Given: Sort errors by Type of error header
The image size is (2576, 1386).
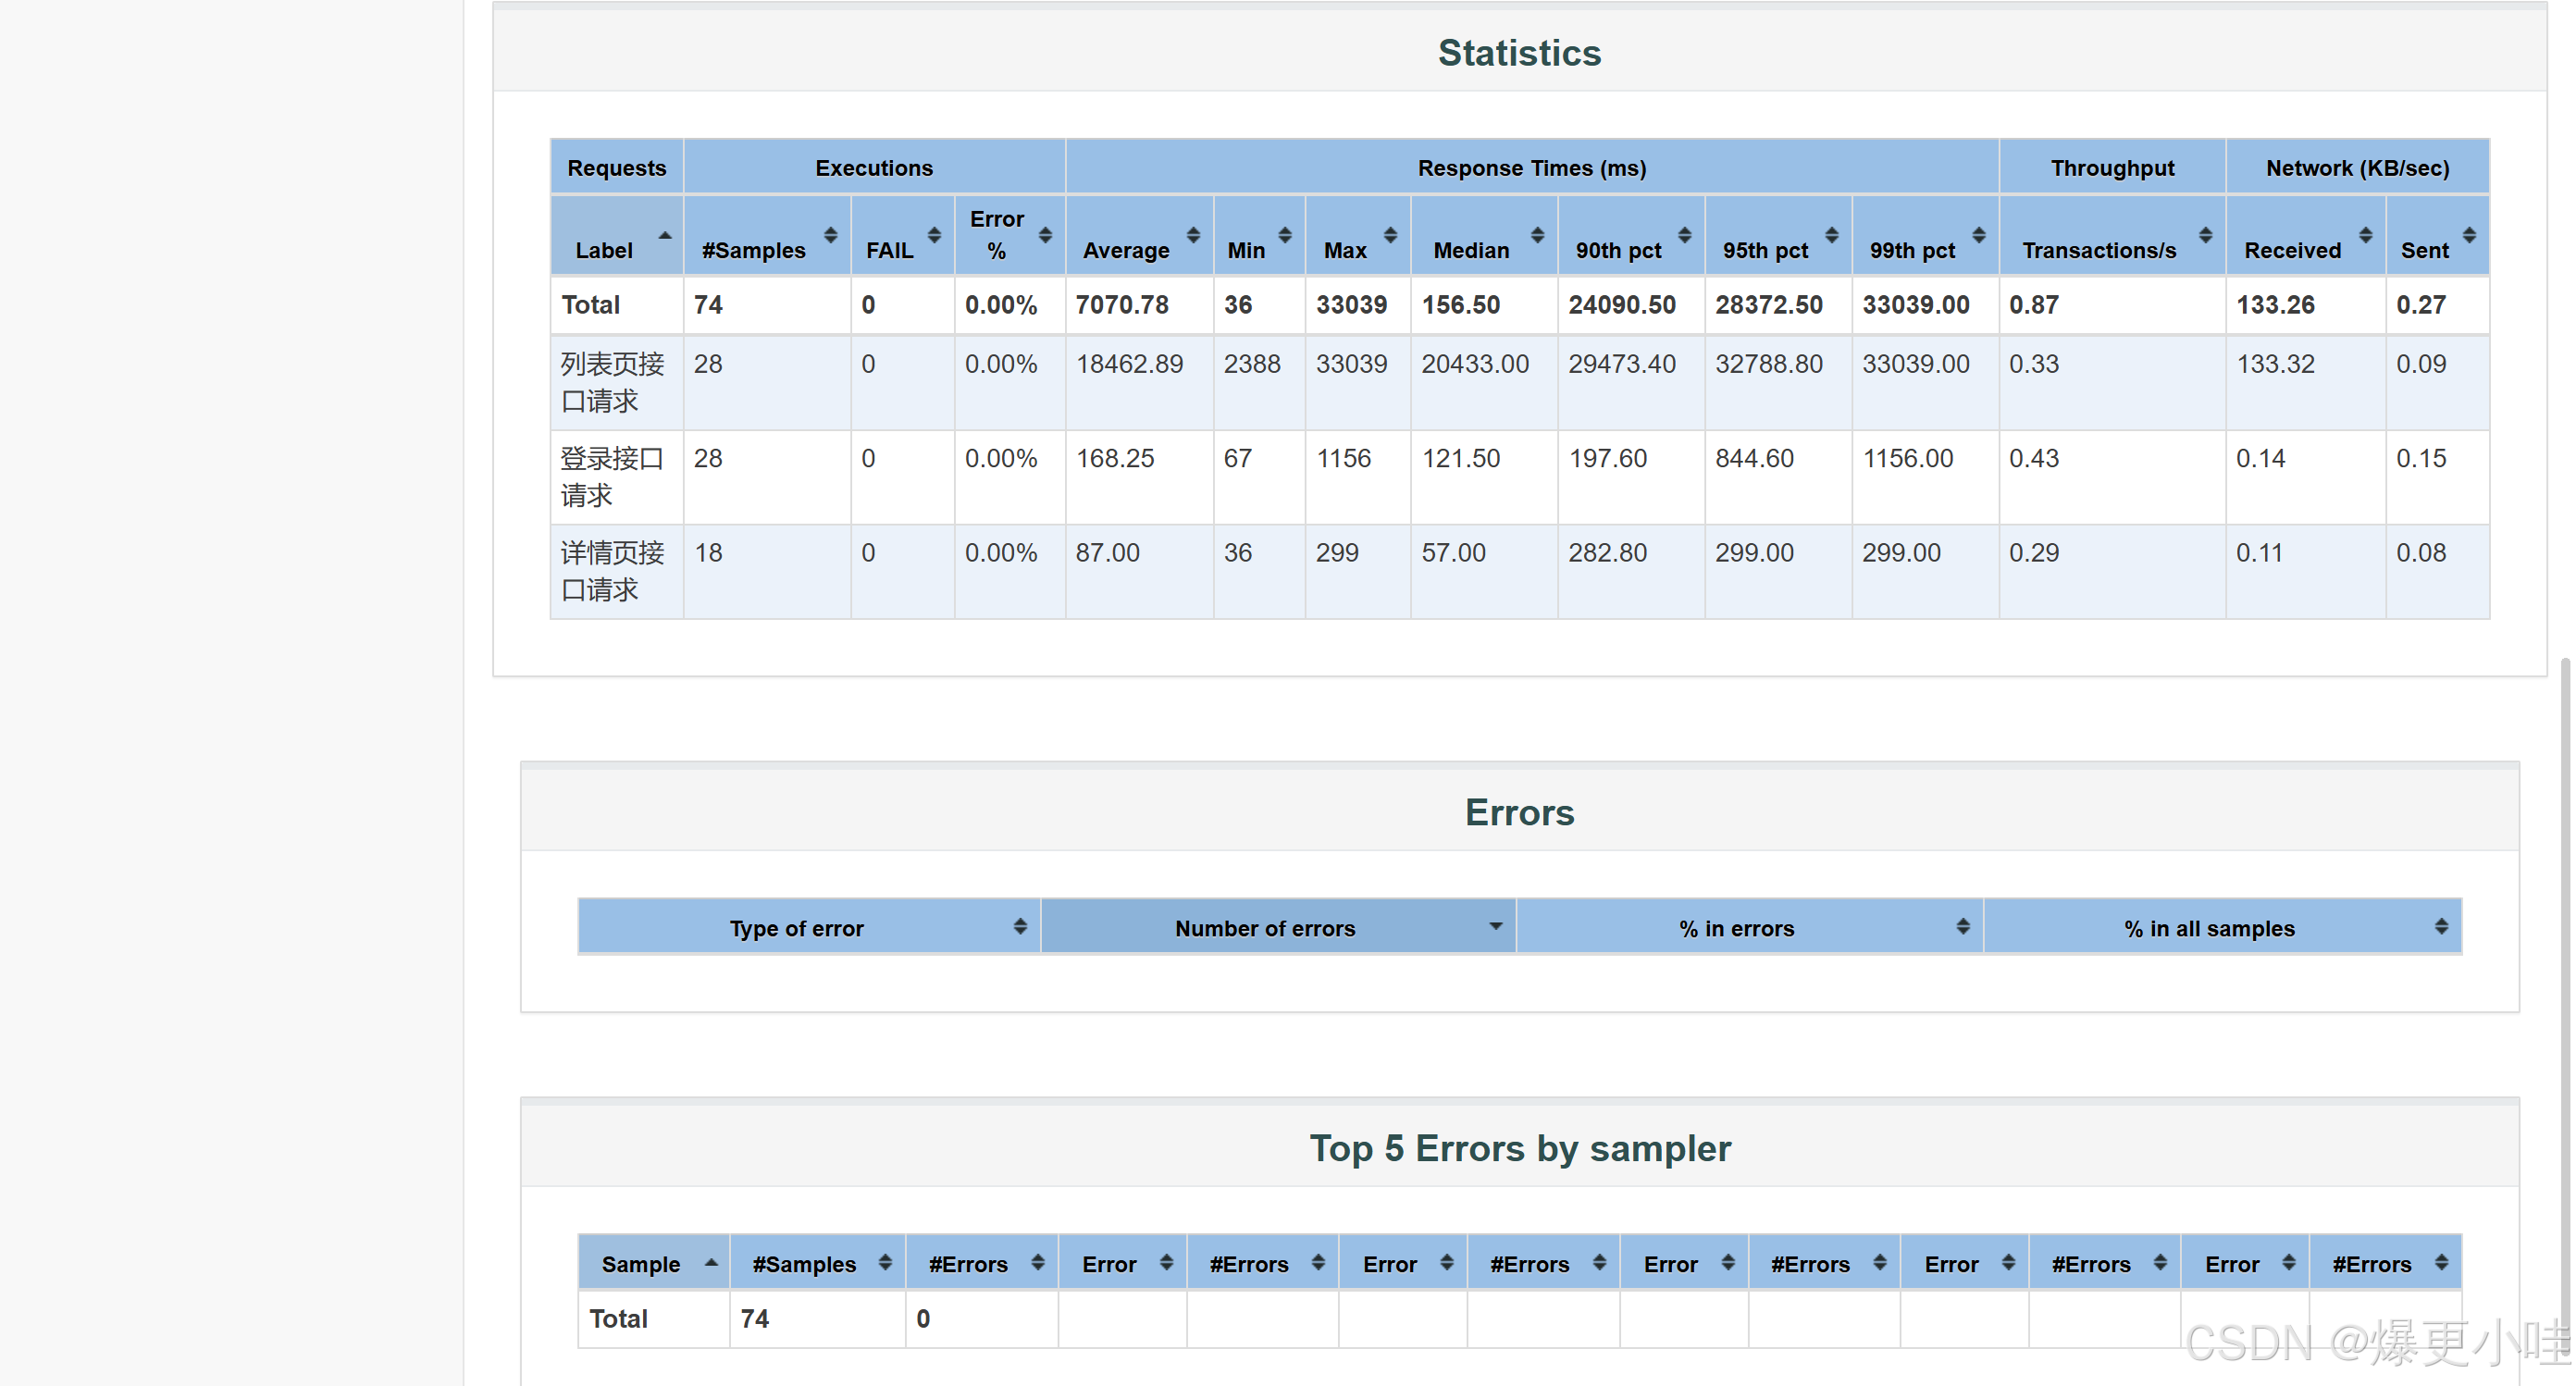Looking at the screenshot, I should click(x=796, y=928).
